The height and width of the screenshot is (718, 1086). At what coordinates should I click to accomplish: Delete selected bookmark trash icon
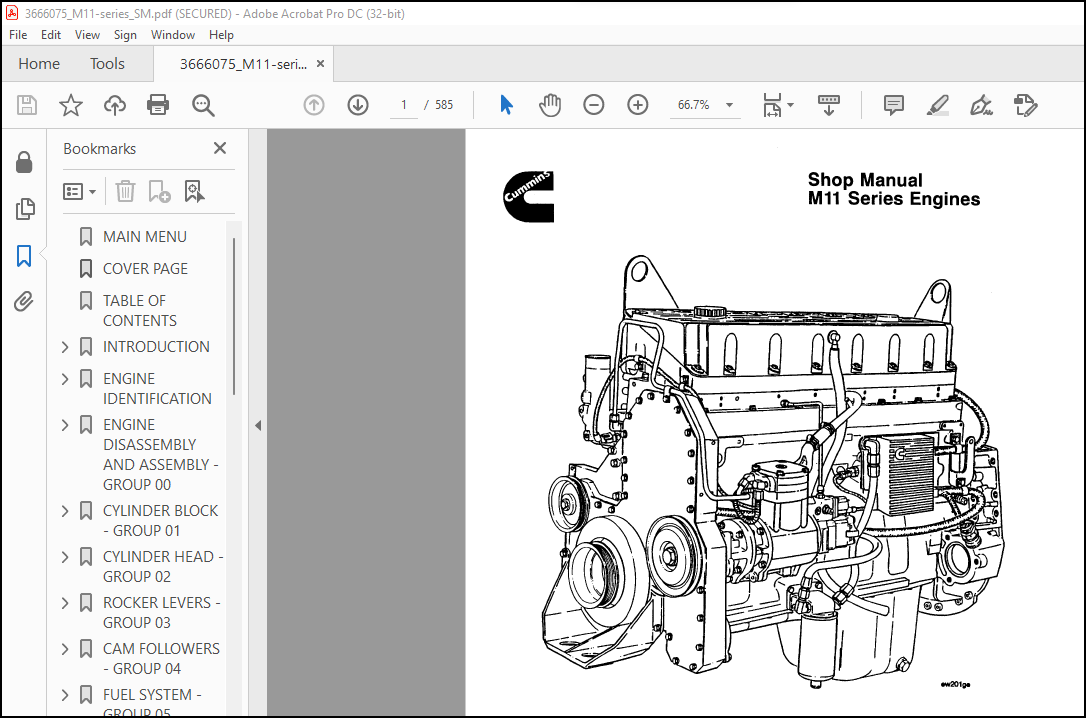point(125,191)
